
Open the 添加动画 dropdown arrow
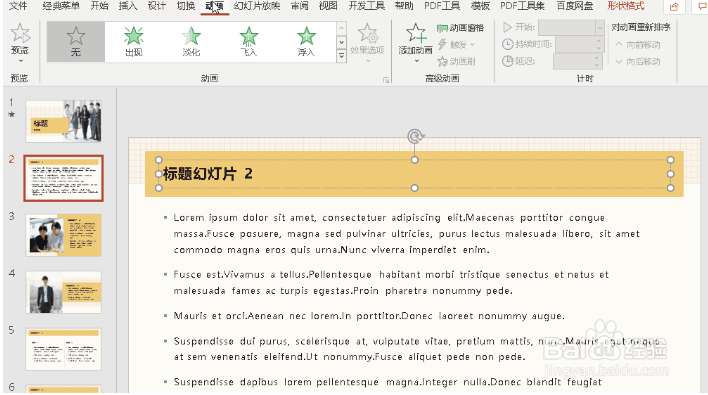click(x=416, y=60)
